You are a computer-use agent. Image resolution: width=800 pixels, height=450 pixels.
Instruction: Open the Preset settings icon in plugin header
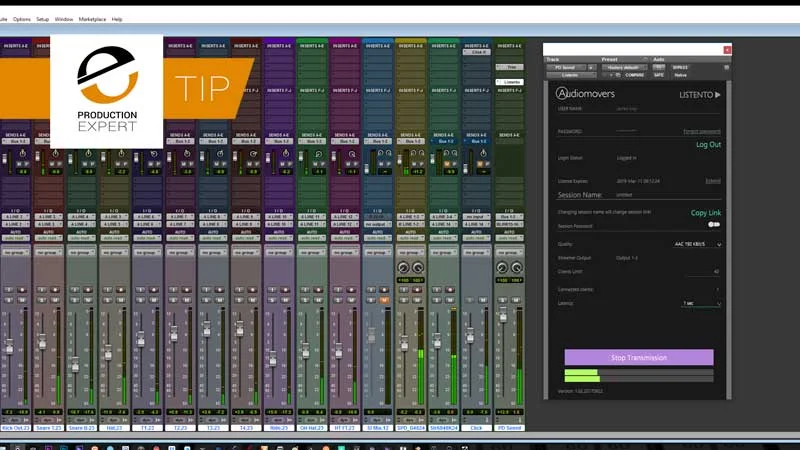(x=645, y=60)
